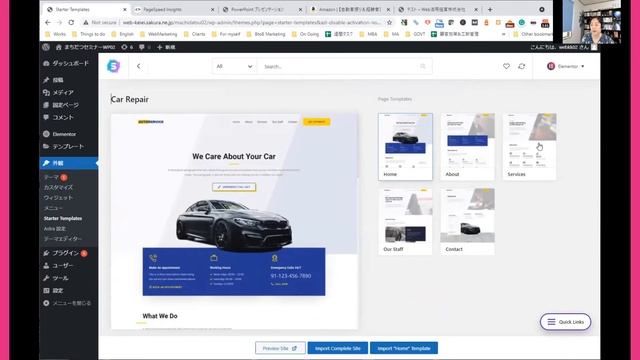Click the Preview Site button

tap(280, 348)
